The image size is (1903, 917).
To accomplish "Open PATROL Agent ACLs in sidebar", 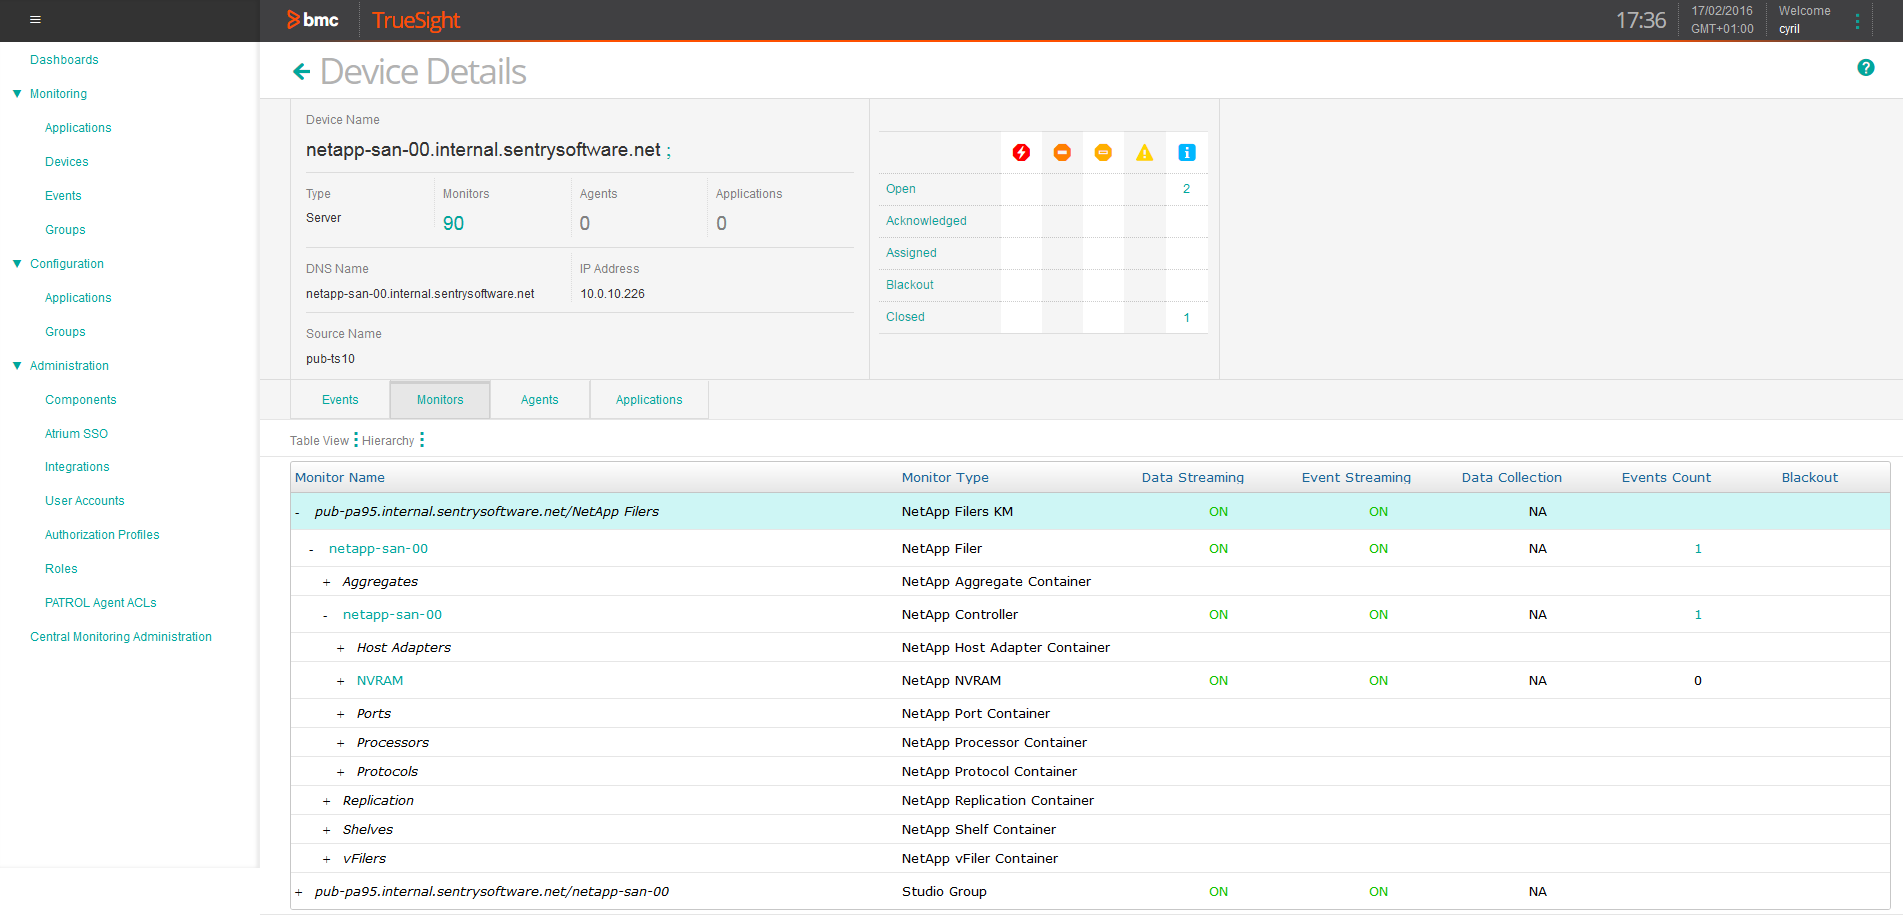I will coord(101,603).
